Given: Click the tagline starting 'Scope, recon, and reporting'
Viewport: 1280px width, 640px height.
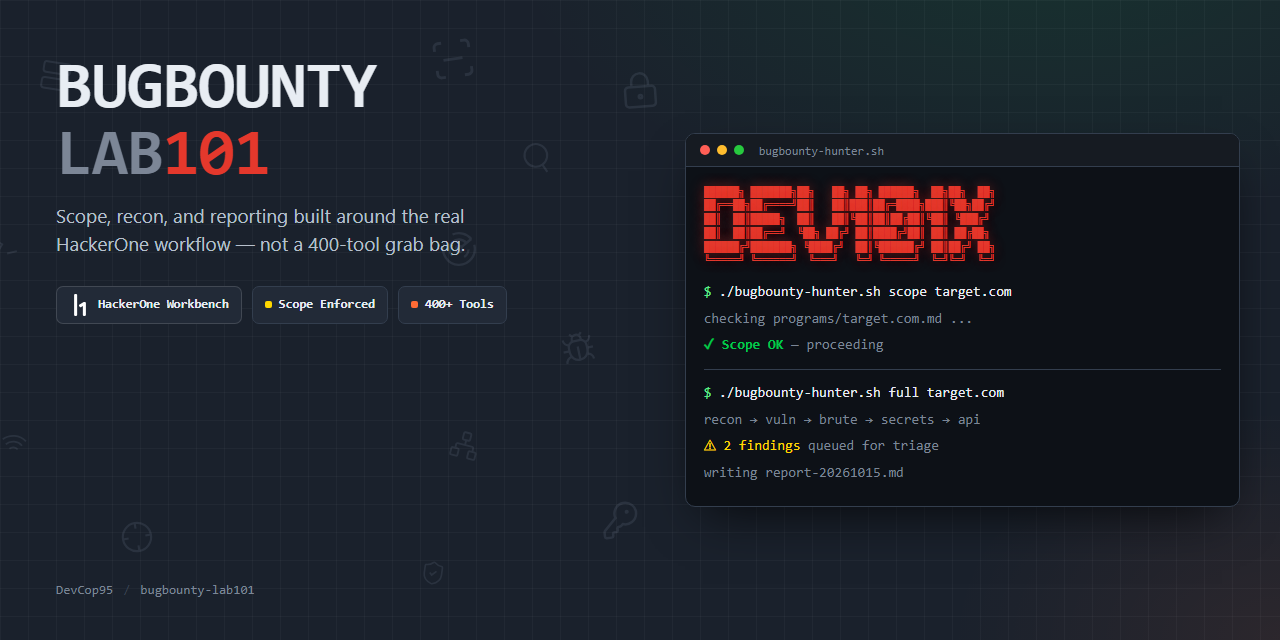Looking at the screenshot, I should [x=260, y=231].
